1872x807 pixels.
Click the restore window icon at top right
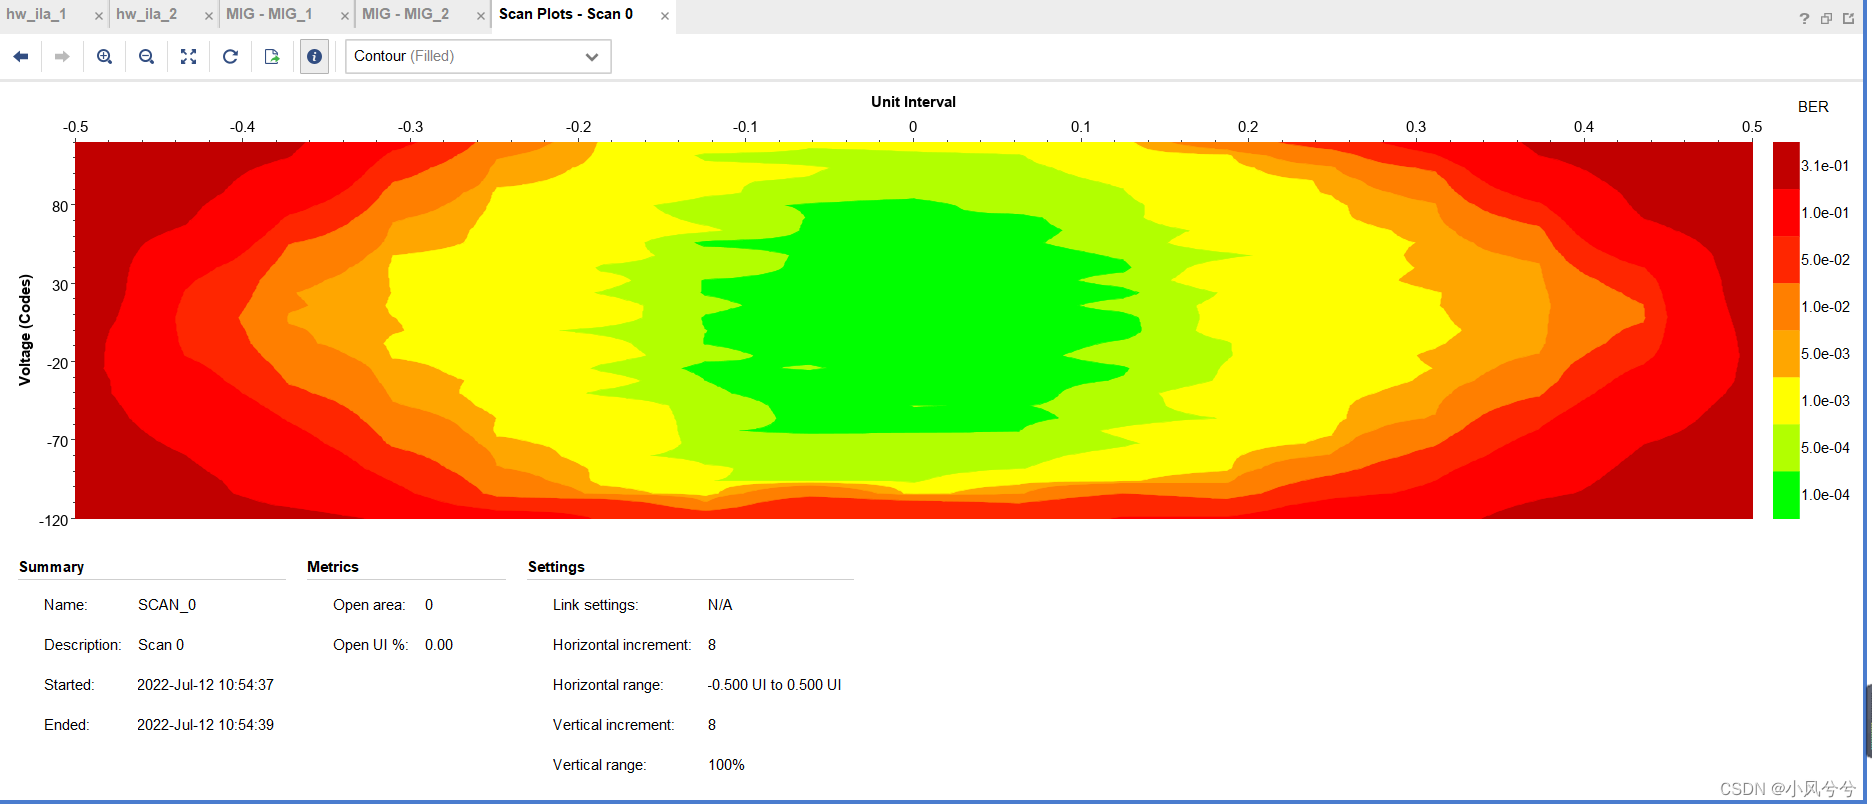click(x=1826, y=19)
